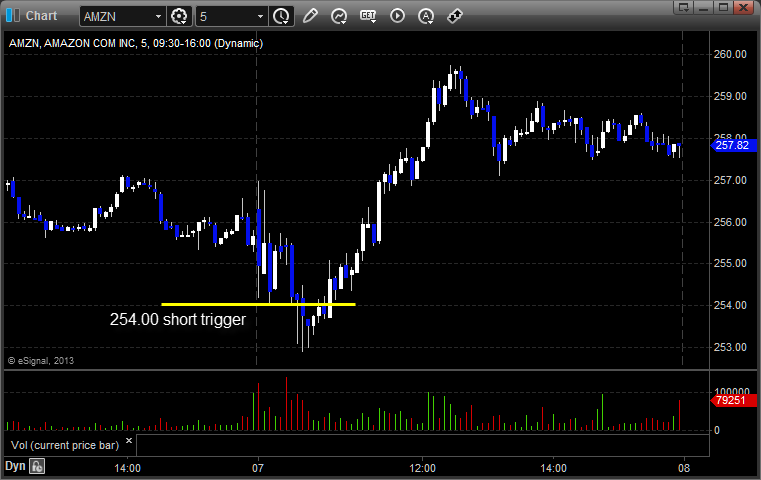Close the Vol (current price bar) study pane
This screenshot has height=480, width=761.
coord(129,441)
